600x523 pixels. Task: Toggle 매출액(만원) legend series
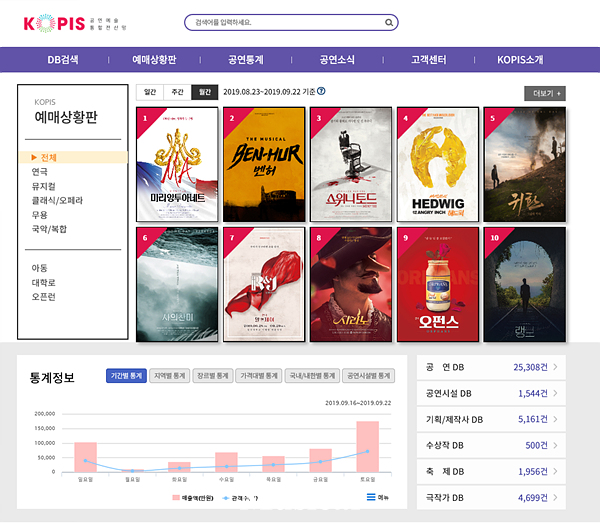coord(193,498)
